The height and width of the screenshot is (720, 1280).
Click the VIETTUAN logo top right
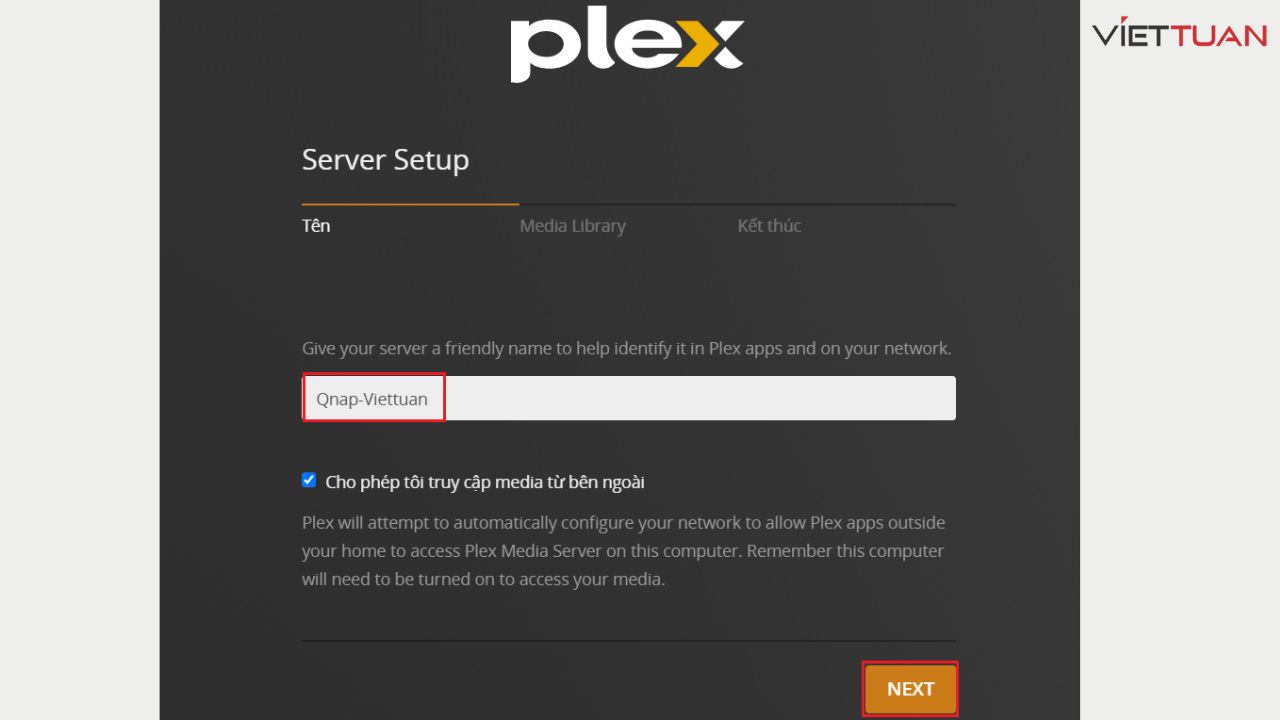pos(1178,35)
